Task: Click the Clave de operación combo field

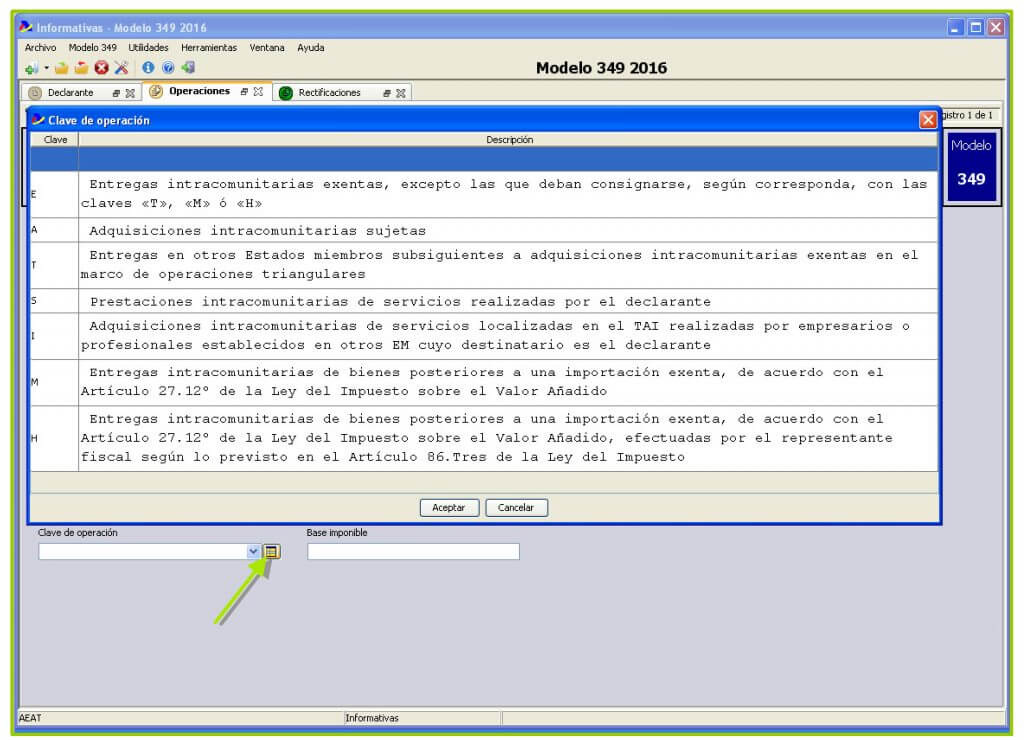Action: click(149, 551)
